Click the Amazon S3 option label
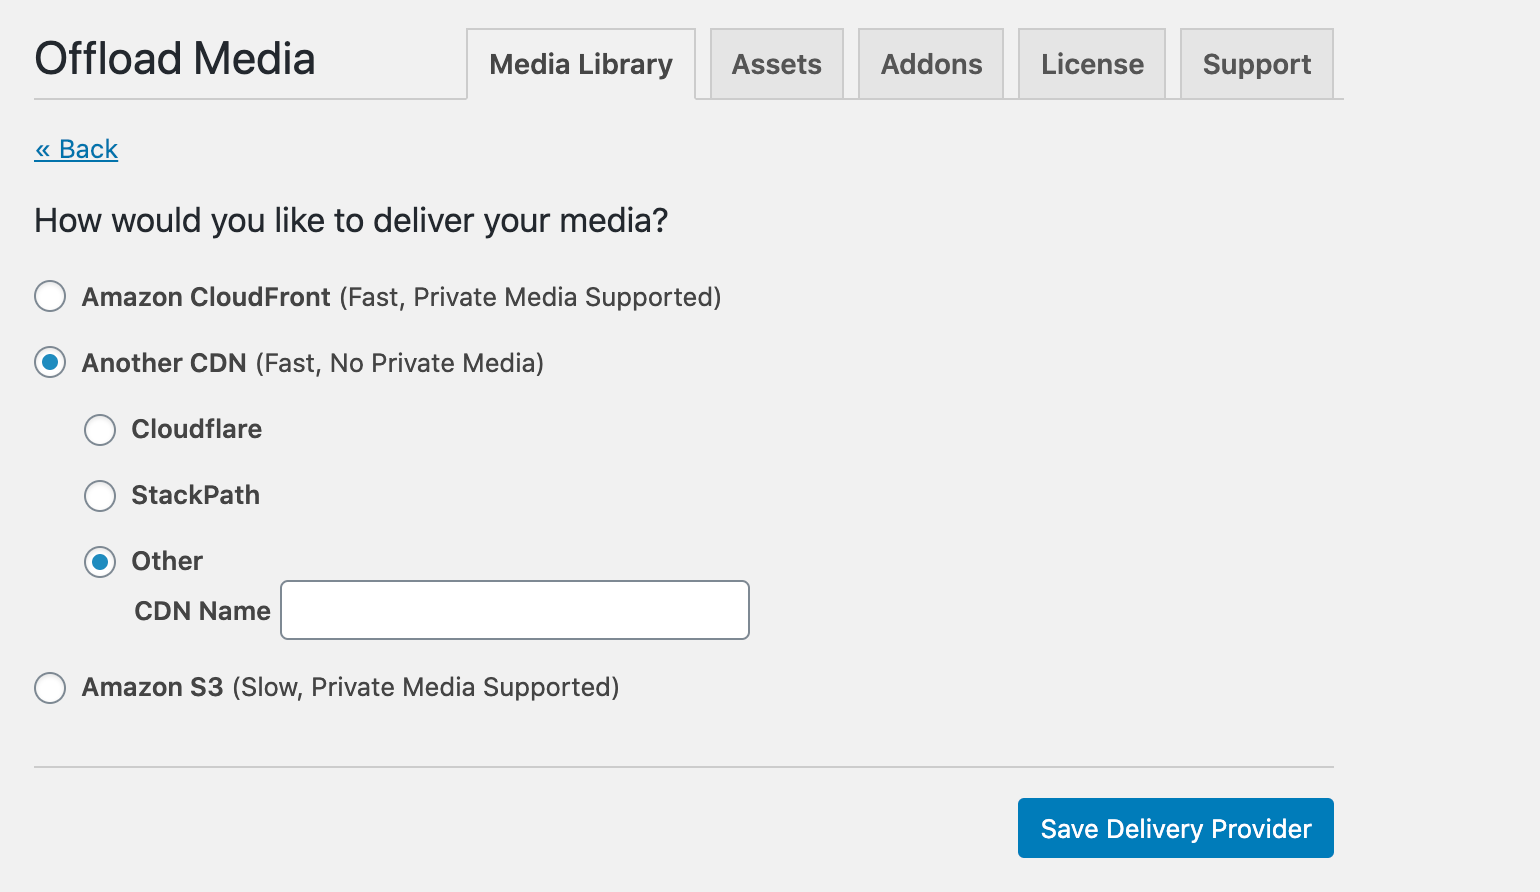 click(x=351, y=687)
